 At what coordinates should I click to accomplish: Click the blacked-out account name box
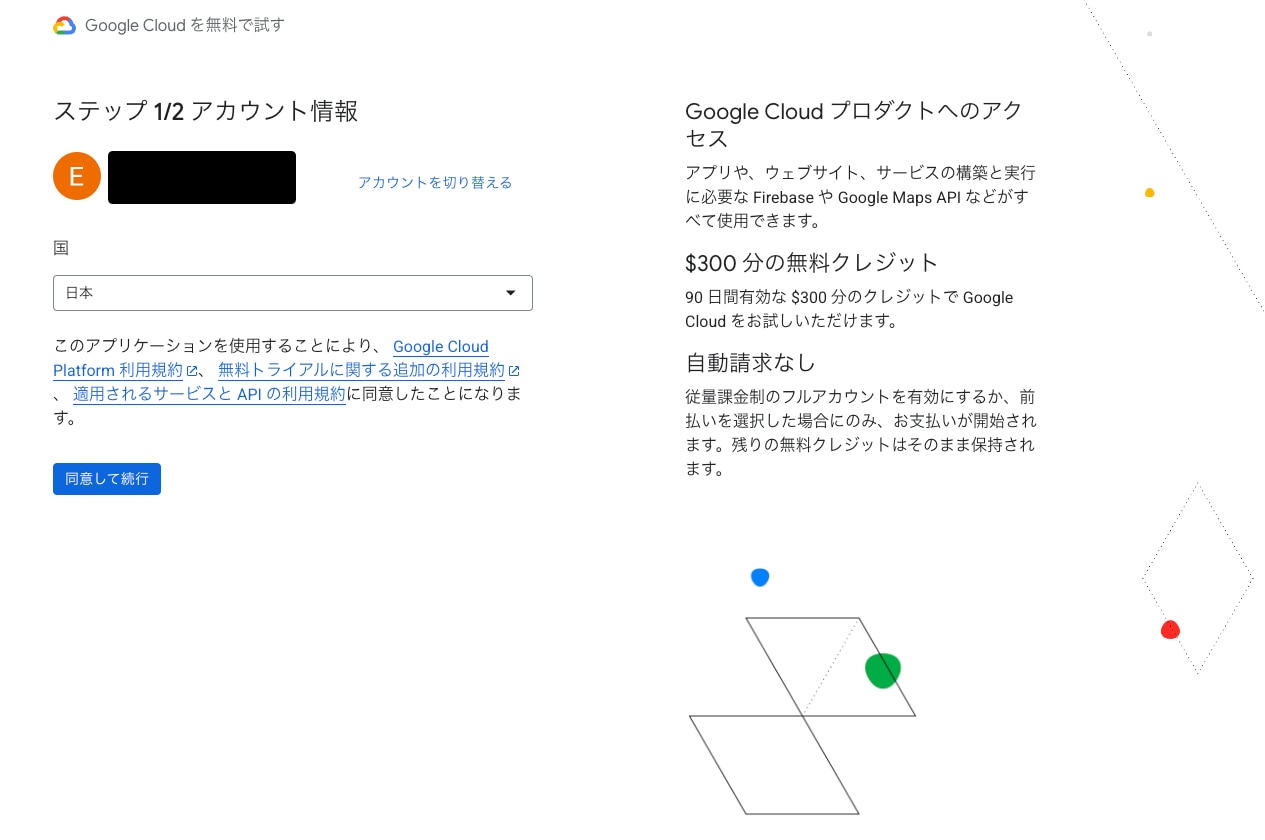tap(202, 177)
